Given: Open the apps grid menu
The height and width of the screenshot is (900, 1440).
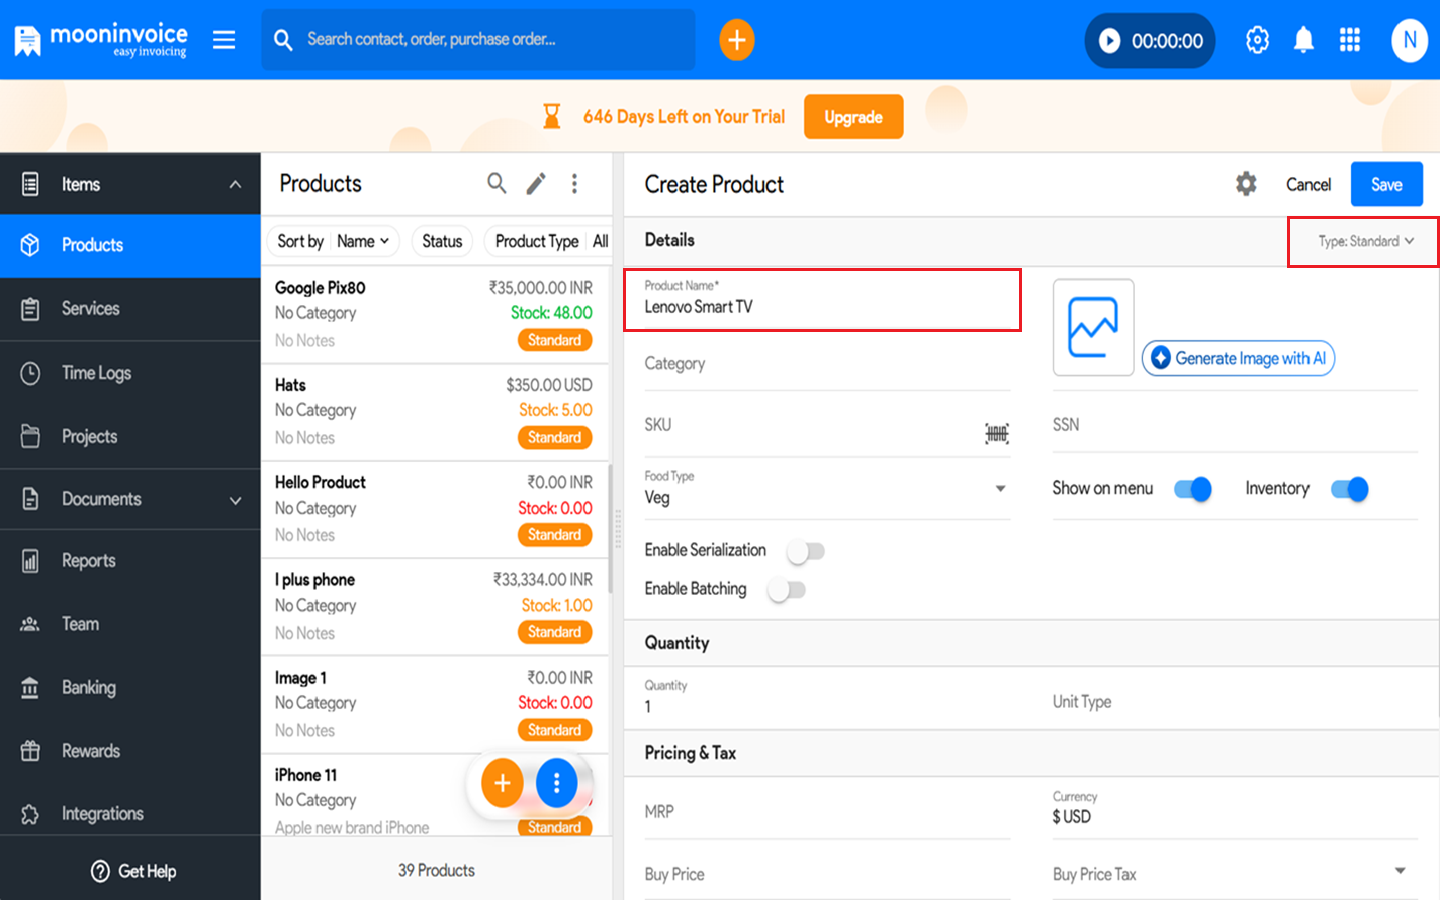Looking at the screenshot, I should tap(1350, 40).
